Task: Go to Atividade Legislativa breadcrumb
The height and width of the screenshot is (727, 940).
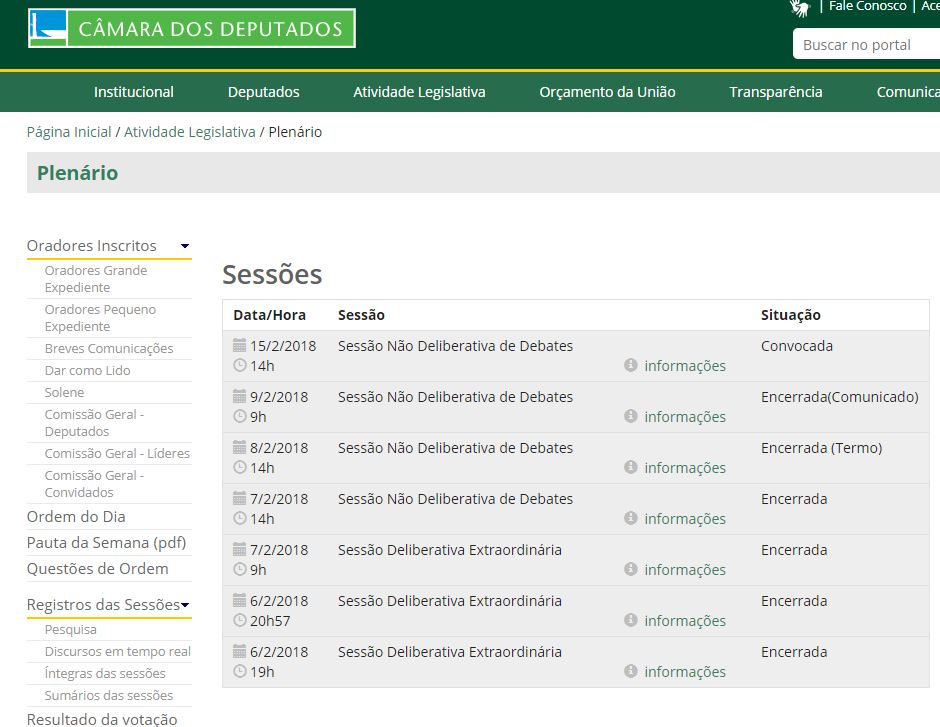Action: (189, 132)
